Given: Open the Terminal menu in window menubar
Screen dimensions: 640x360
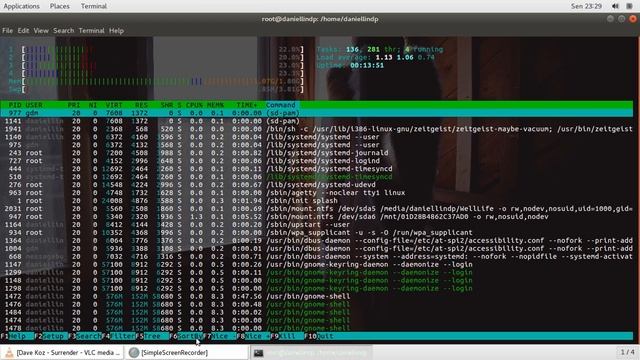Looking at the screenshot, I should [x=91, y=31].
